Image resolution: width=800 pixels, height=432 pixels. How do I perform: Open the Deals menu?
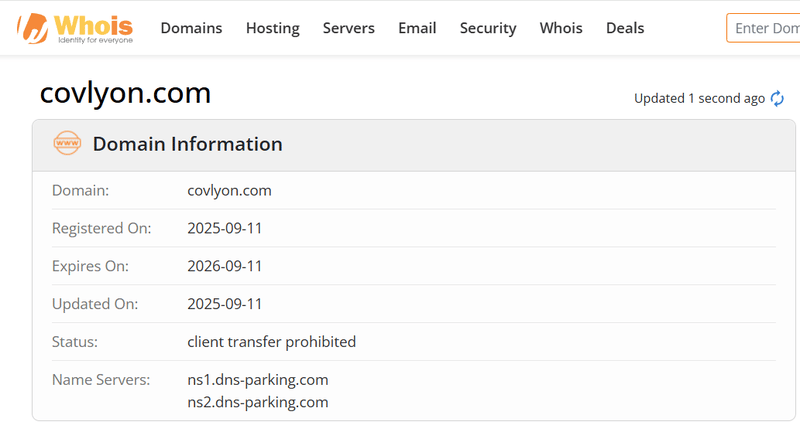[x=625, y=28]
